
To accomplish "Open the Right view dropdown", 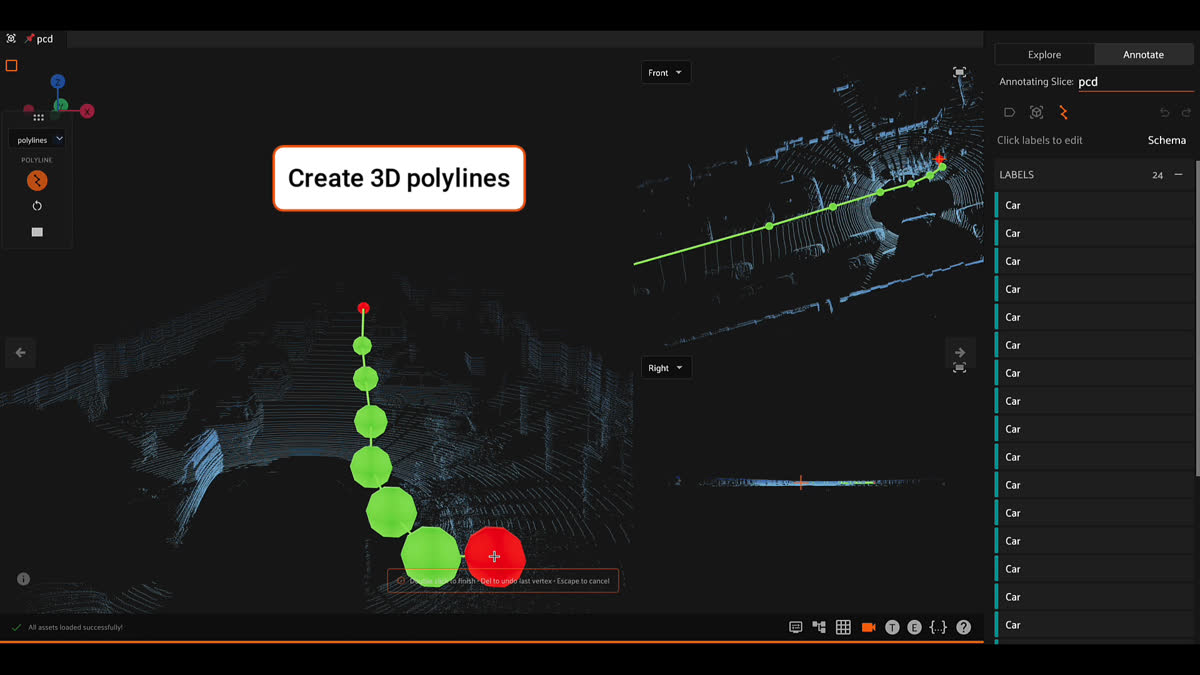I will [665, 368].
